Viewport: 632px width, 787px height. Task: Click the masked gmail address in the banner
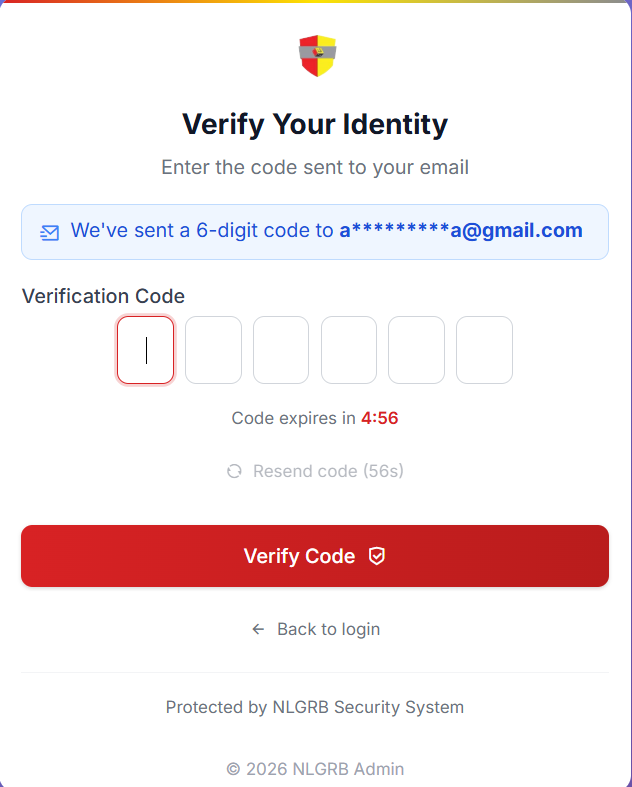point(461,231)
